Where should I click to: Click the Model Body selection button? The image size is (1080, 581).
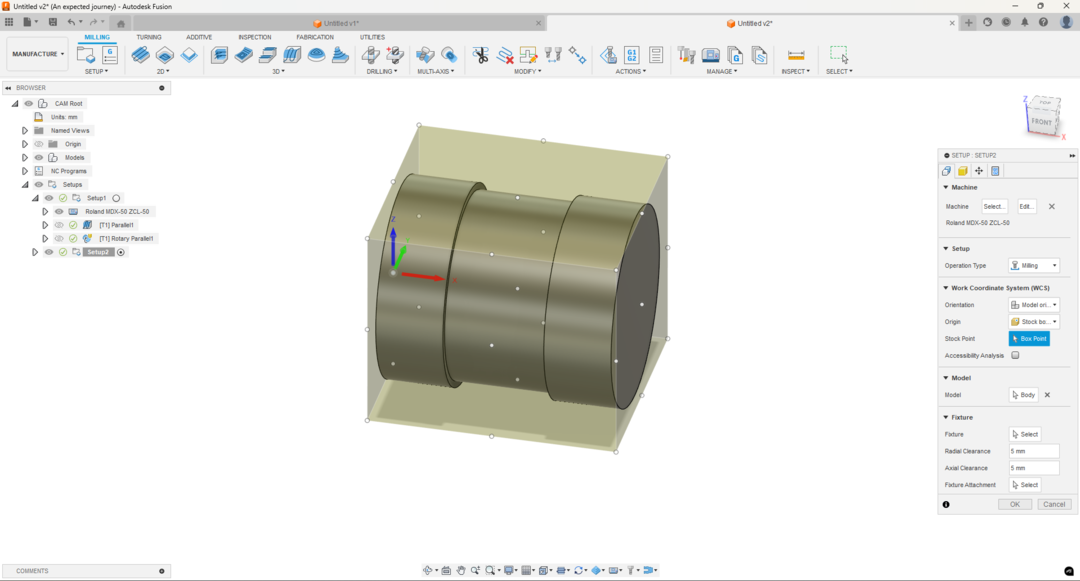point(1023,395)
